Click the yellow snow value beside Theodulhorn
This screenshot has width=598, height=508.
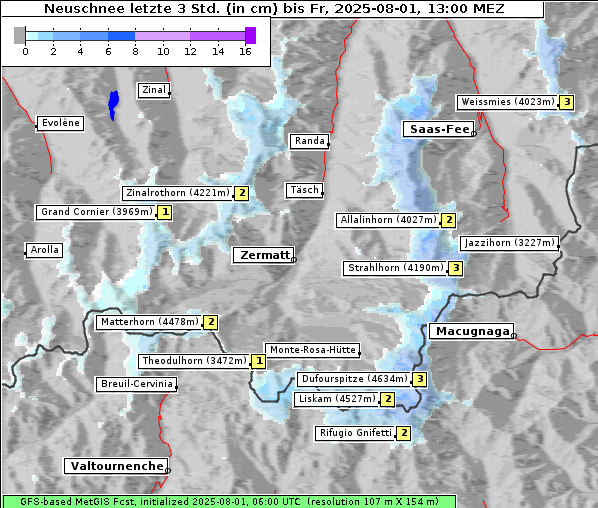(x=259, y=361)
